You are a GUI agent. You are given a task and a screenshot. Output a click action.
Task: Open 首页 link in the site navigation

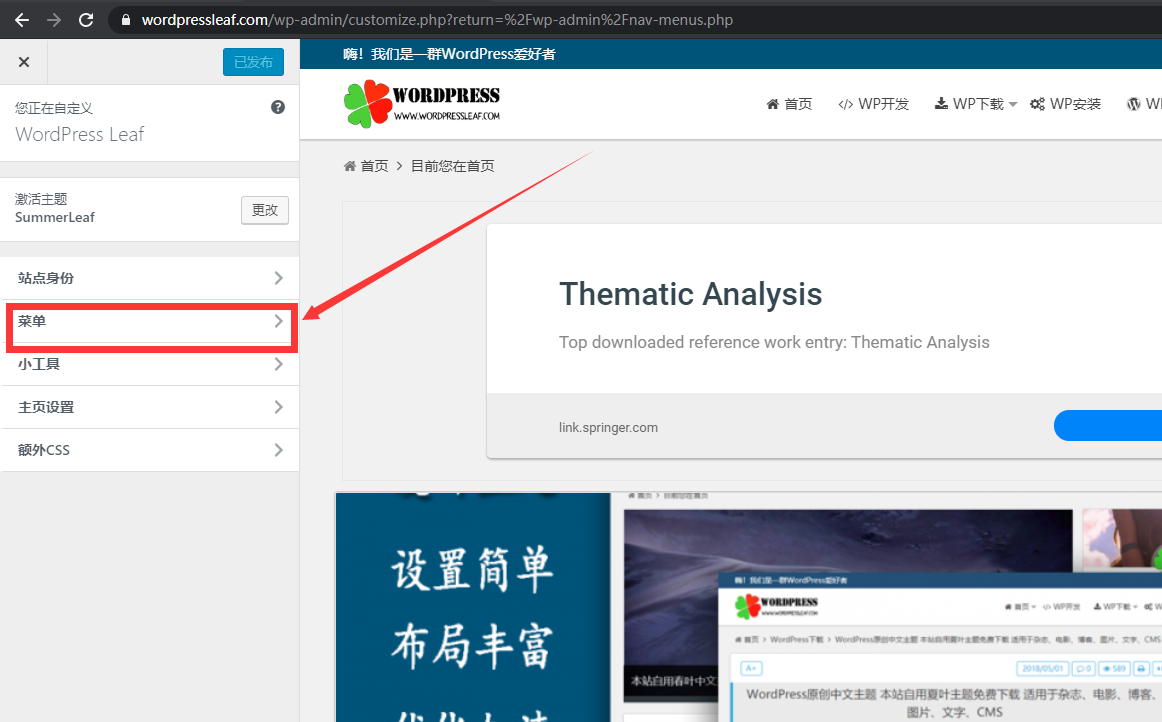[x=798, y=104]
